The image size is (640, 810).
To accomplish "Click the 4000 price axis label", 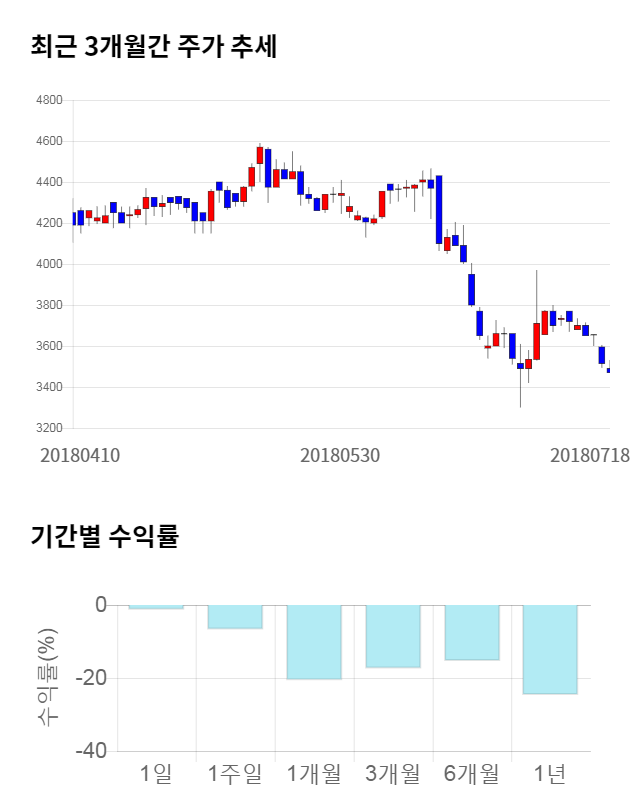I will tap(49, 264).
